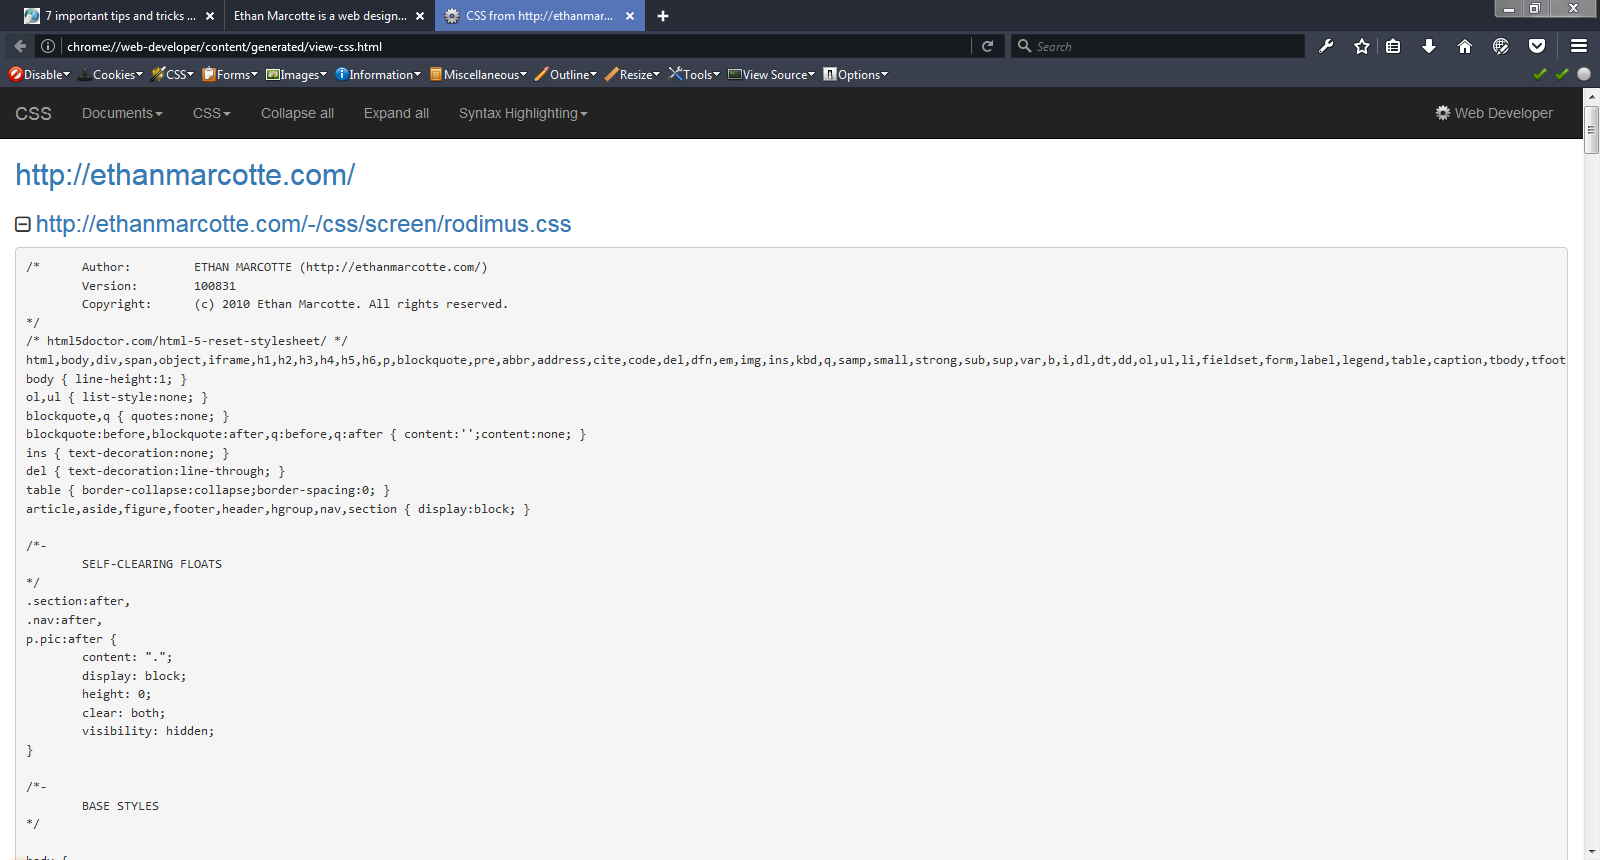Click the CSS brand label in navbar

pos(33,113)
